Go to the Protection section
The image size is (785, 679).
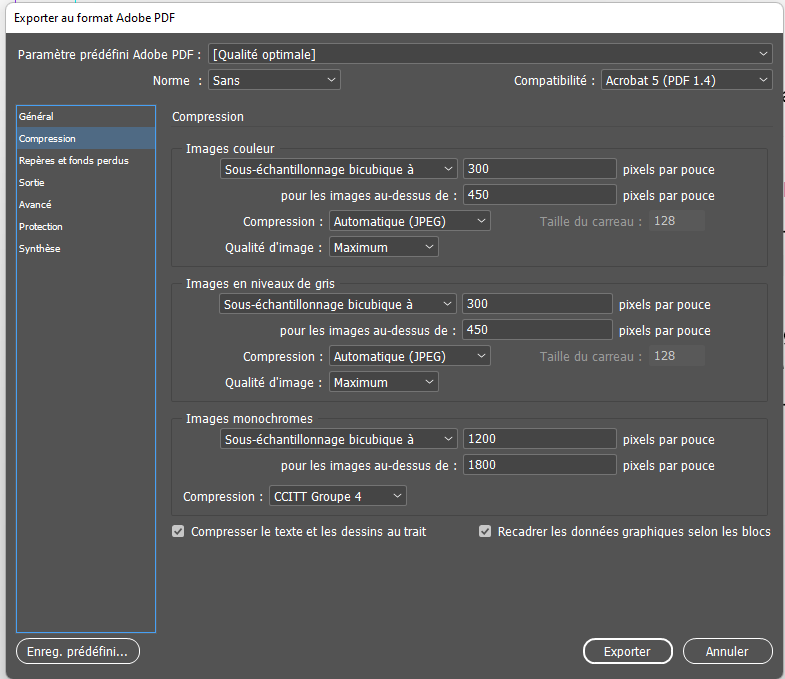41,227
